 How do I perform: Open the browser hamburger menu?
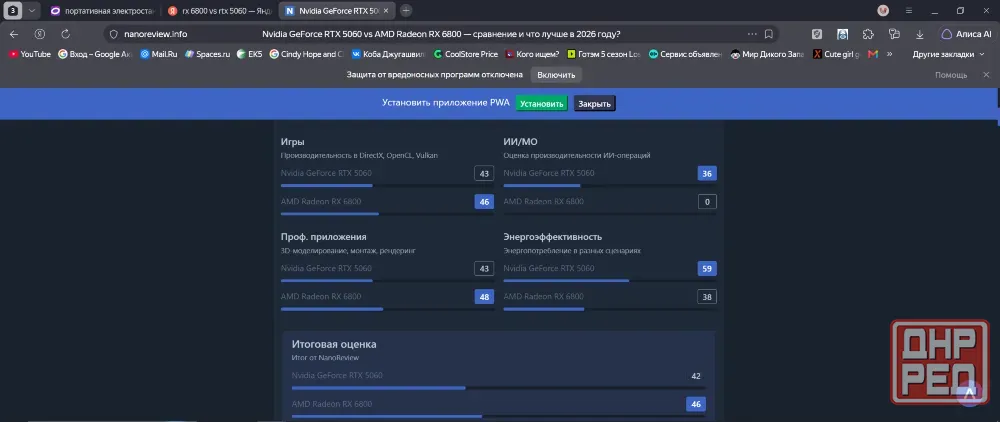tap(909, 11)
